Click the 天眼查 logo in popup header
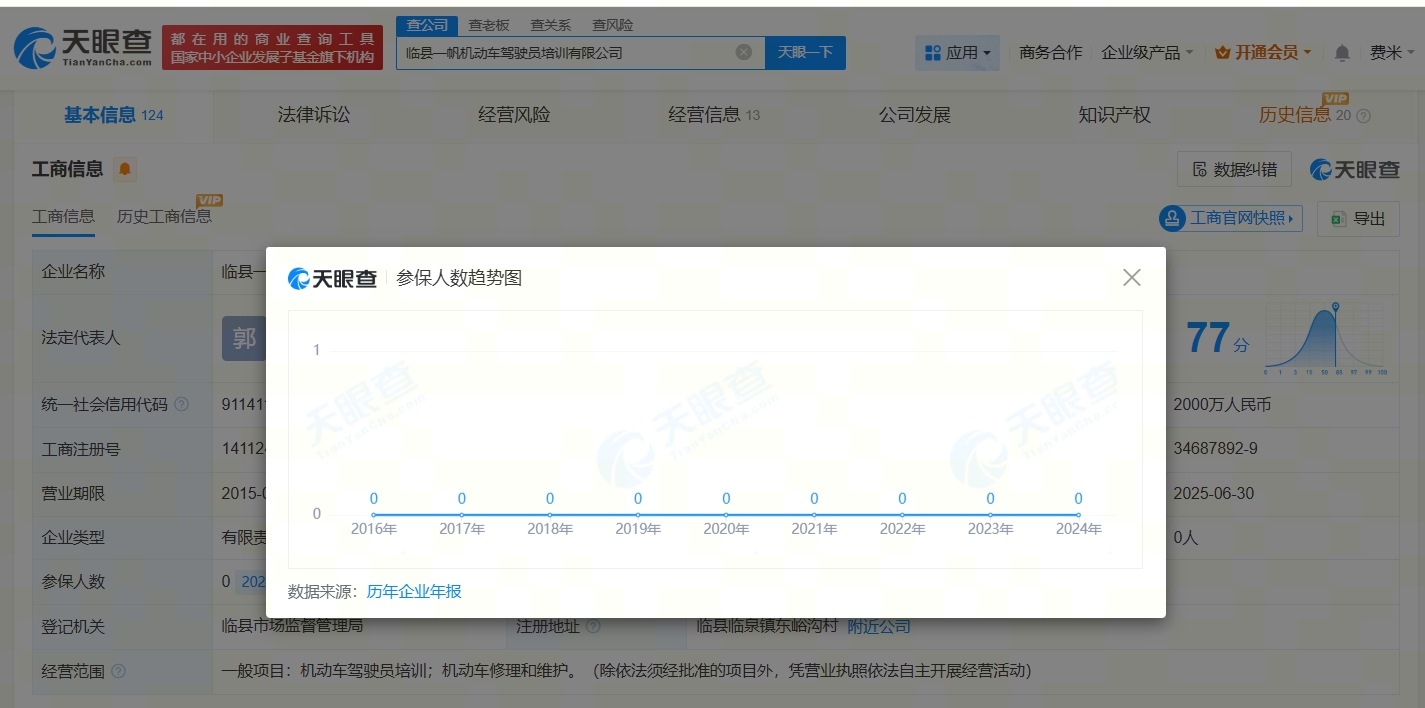The image size is (1425, 708). 332,278
